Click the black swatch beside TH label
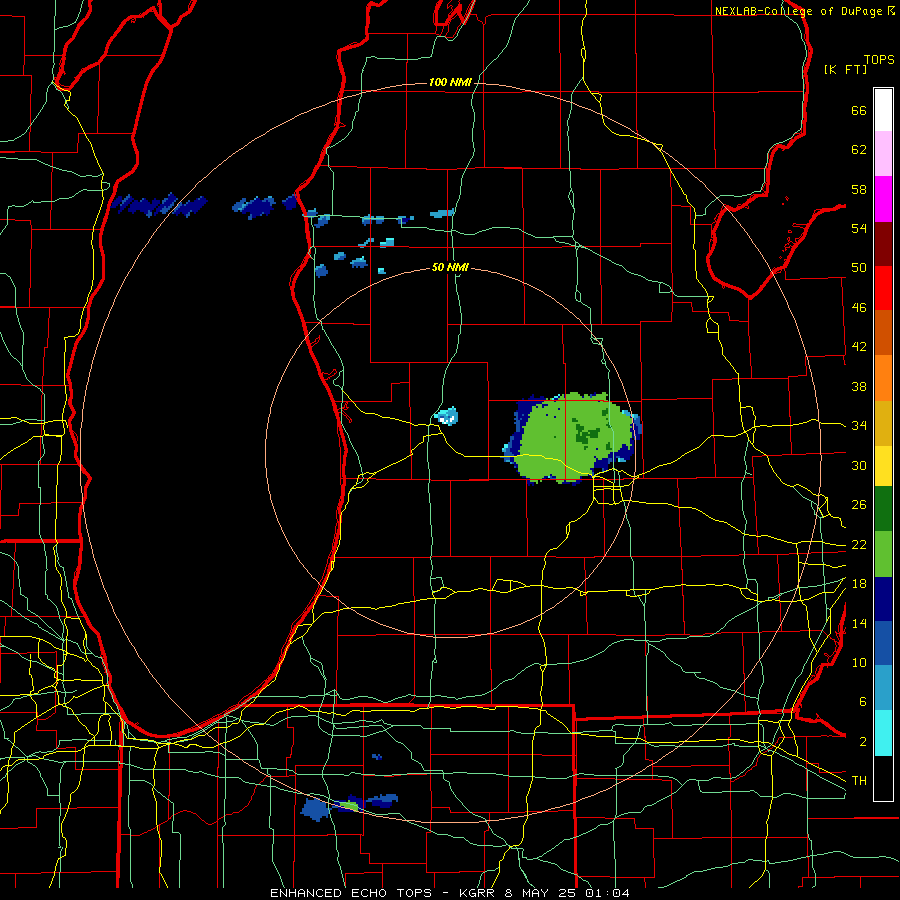 [883, 778]
